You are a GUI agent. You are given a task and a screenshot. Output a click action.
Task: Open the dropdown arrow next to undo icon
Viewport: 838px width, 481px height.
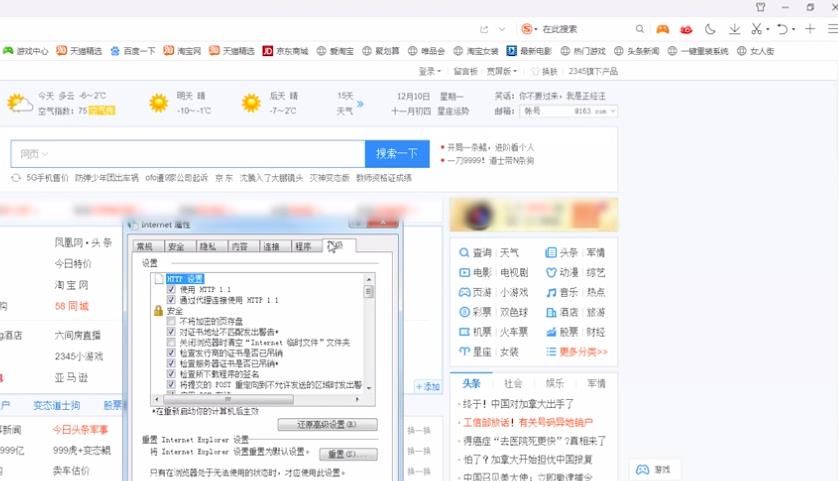click(x=794, y=29)
